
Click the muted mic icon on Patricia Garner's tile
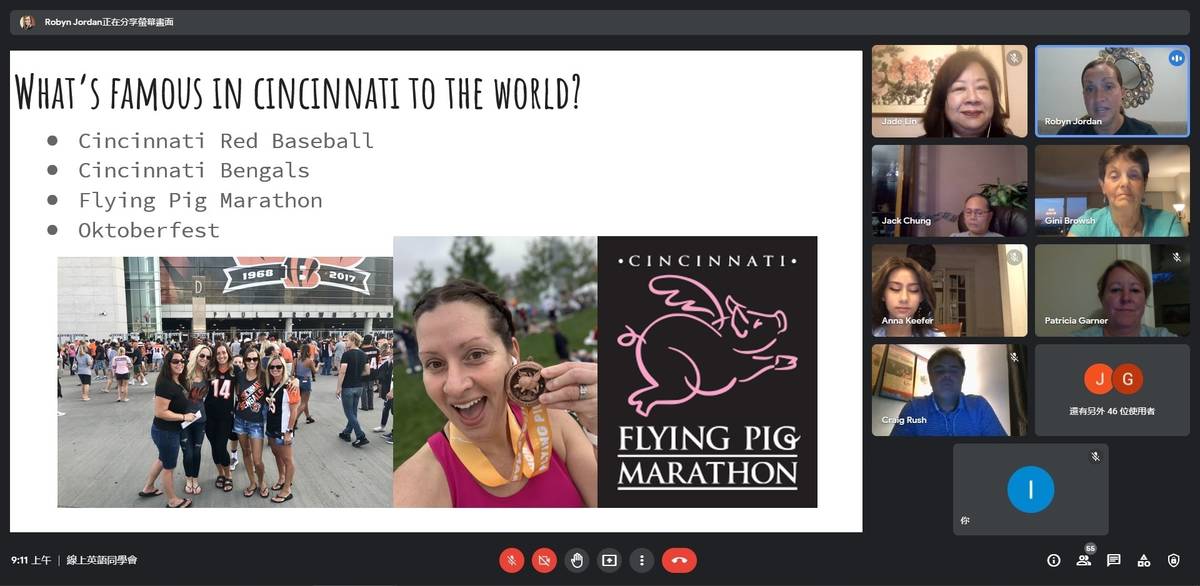(x=1176, y=258)
